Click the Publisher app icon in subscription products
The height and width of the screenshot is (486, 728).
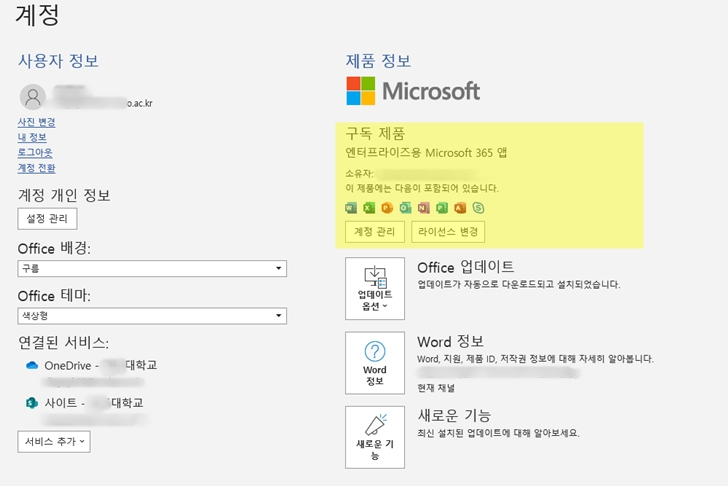[442, 207]
